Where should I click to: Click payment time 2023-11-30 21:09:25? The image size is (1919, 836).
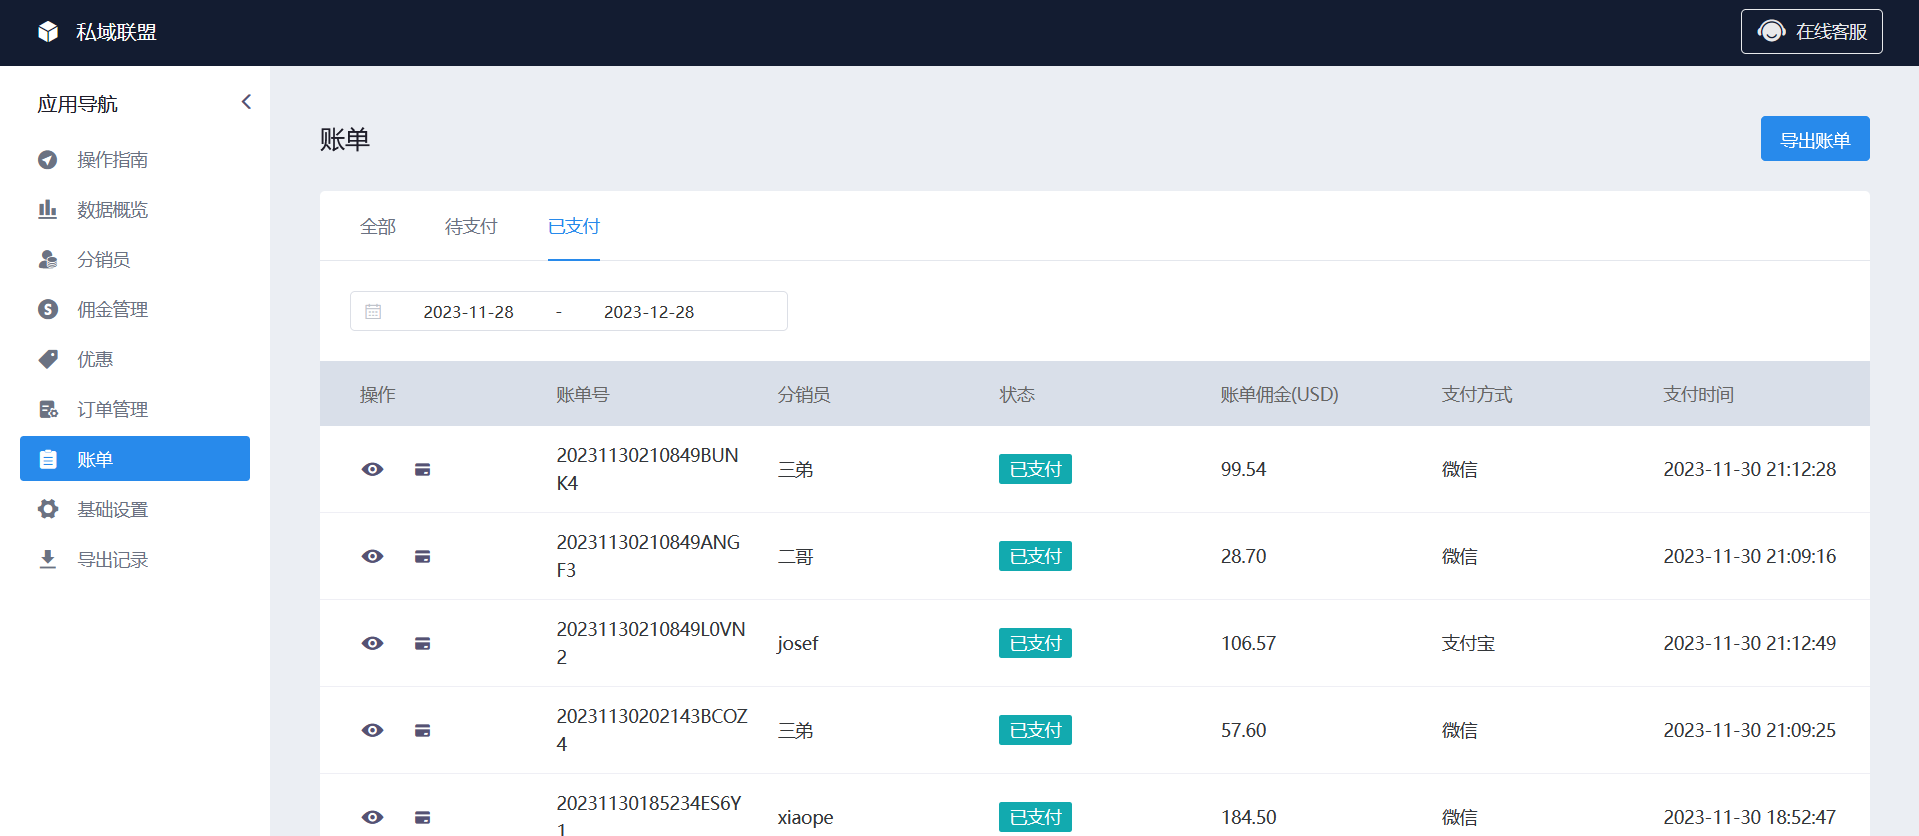point(1749,730)
